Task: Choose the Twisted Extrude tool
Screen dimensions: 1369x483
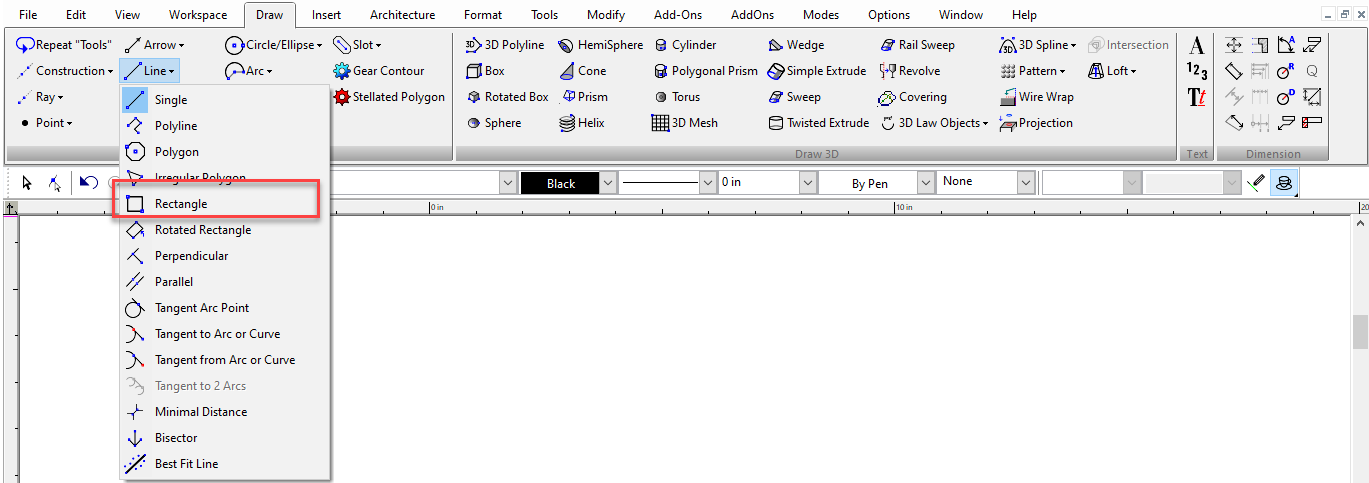Action: click(x=818, y=123)
